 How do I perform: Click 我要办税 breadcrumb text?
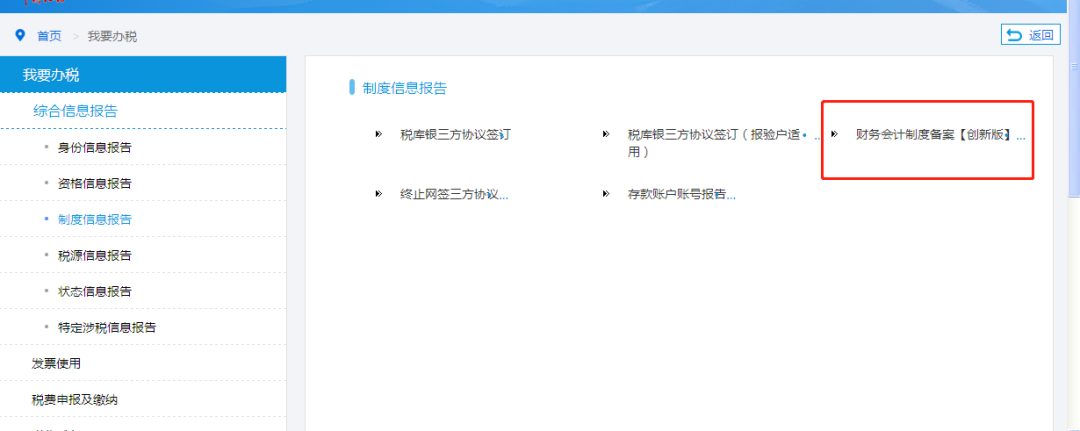112,36
